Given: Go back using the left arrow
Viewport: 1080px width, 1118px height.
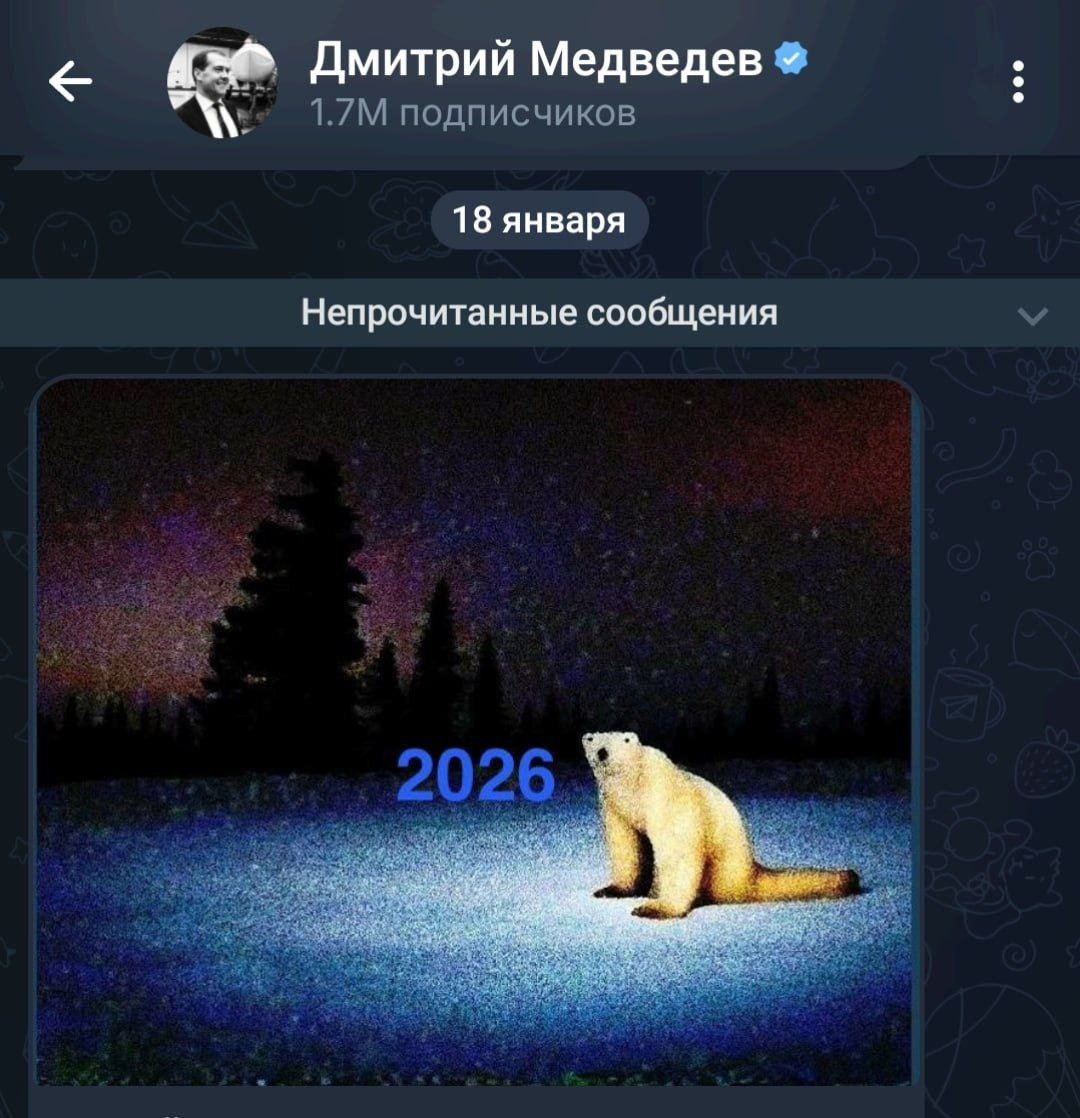Looking at the screenshot, I should point(71,81).
